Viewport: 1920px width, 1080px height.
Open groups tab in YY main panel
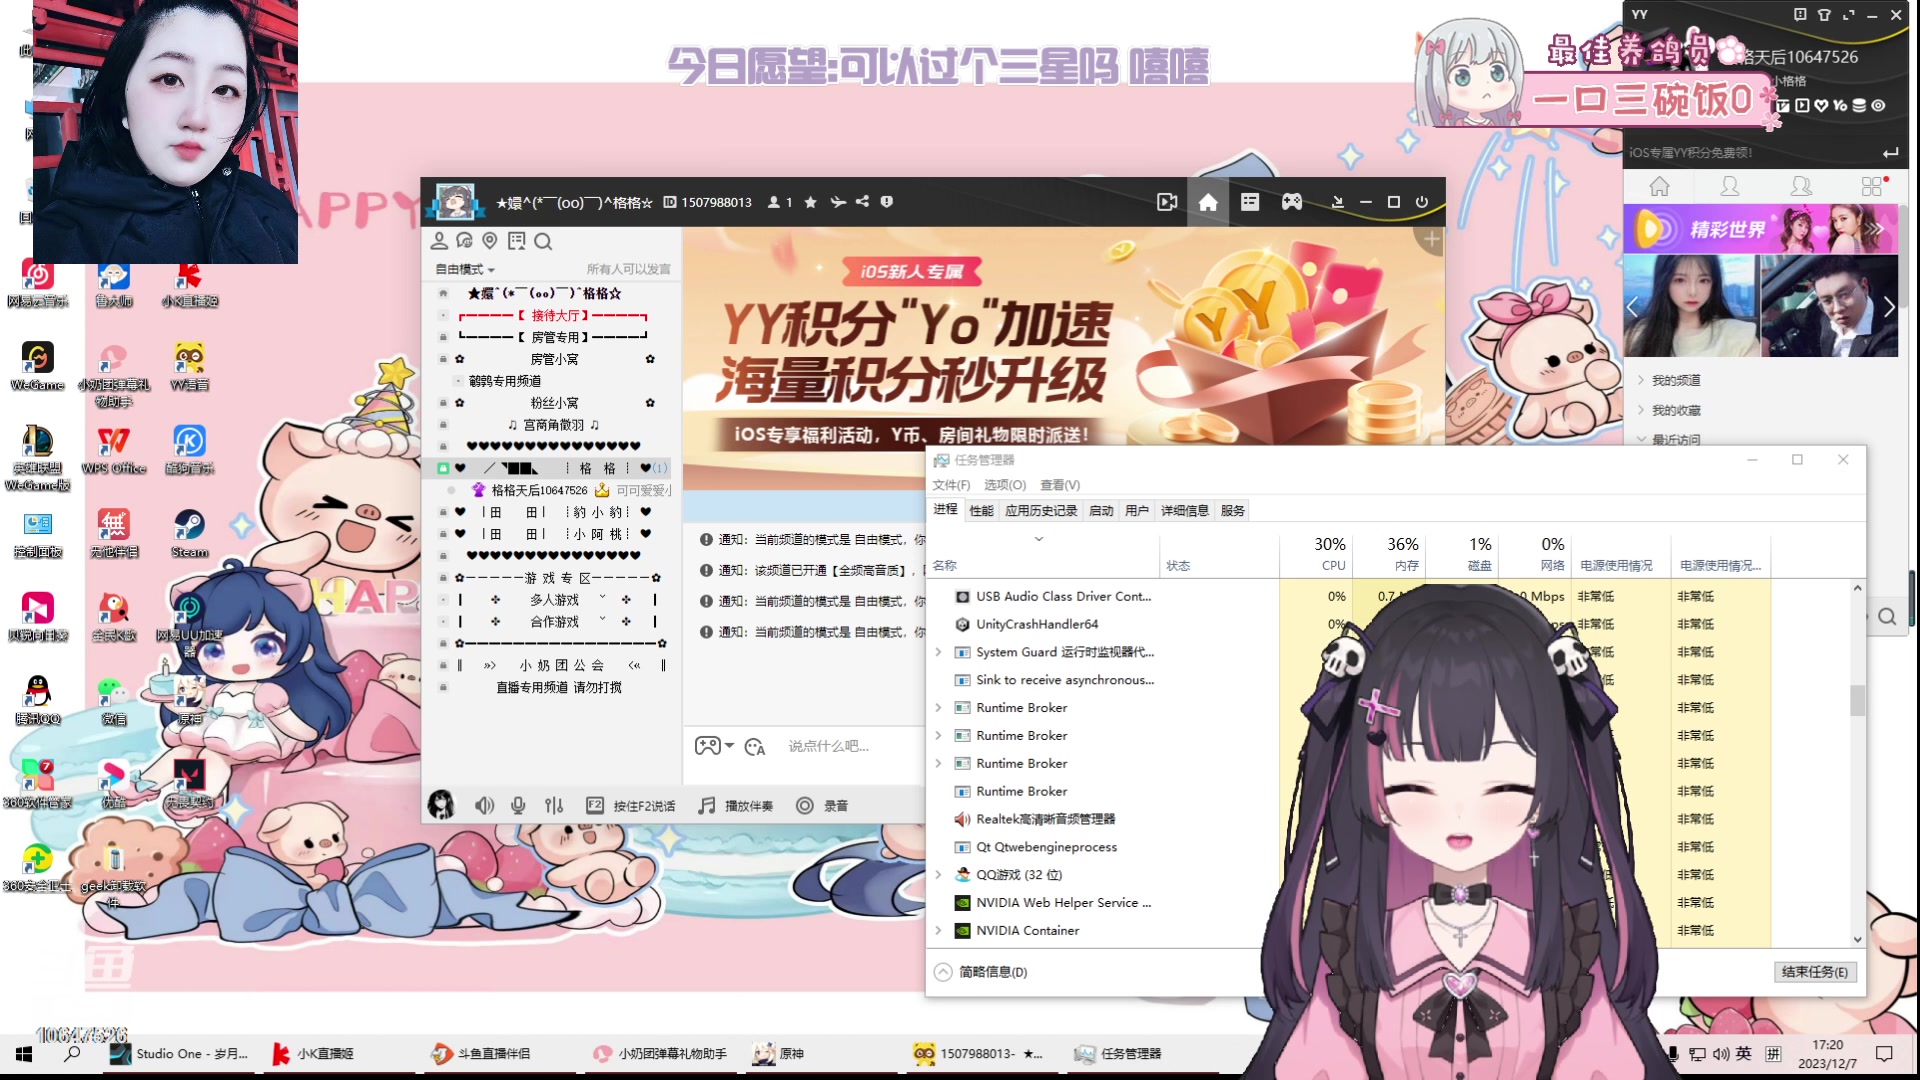click(x=1801, y=186)
